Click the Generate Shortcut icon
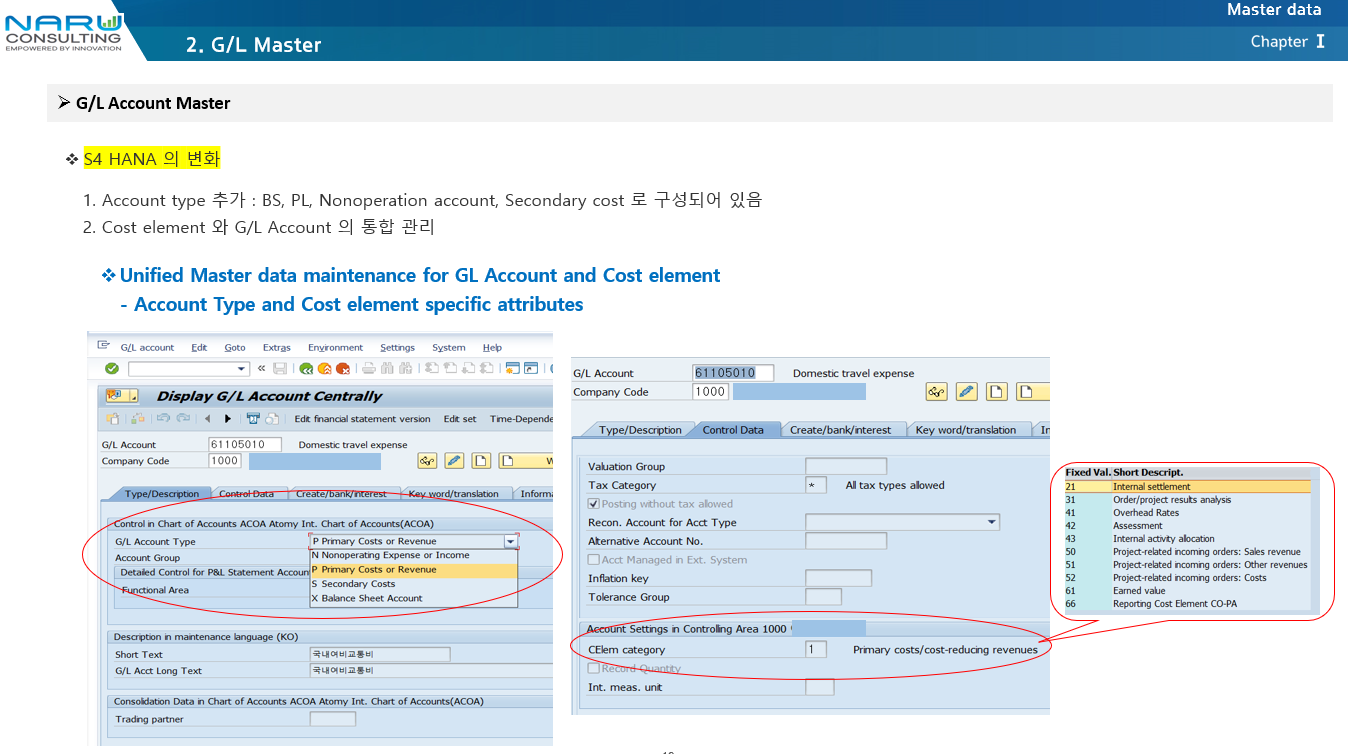The height and width of the screenshot is (754, 1348). click(x=531, y=369)
